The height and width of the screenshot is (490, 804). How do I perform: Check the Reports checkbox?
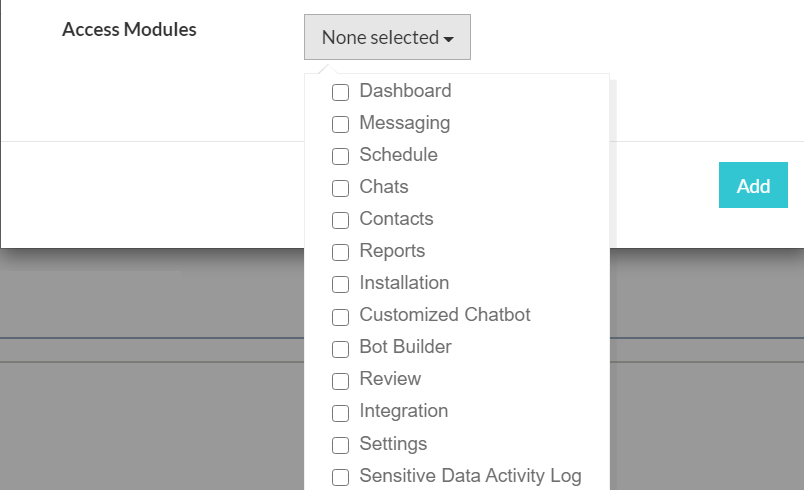tap(341, 252)
